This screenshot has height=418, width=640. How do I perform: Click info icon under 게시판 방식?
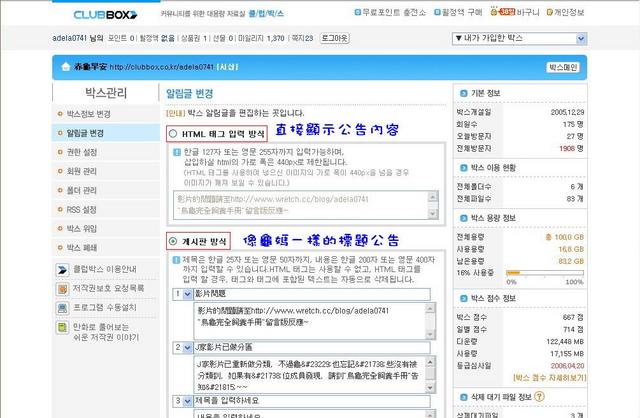[x=176, y=260]
